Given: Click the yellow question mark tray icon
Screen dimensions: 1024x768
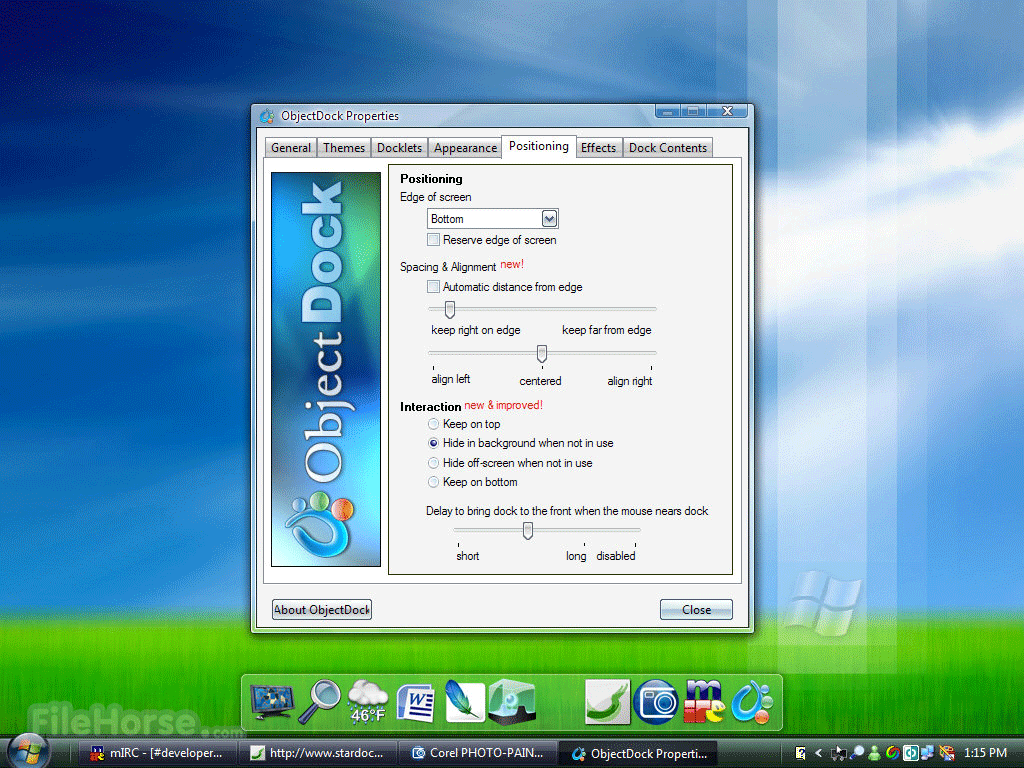Looking at the screenshot, I should [800, 753].
